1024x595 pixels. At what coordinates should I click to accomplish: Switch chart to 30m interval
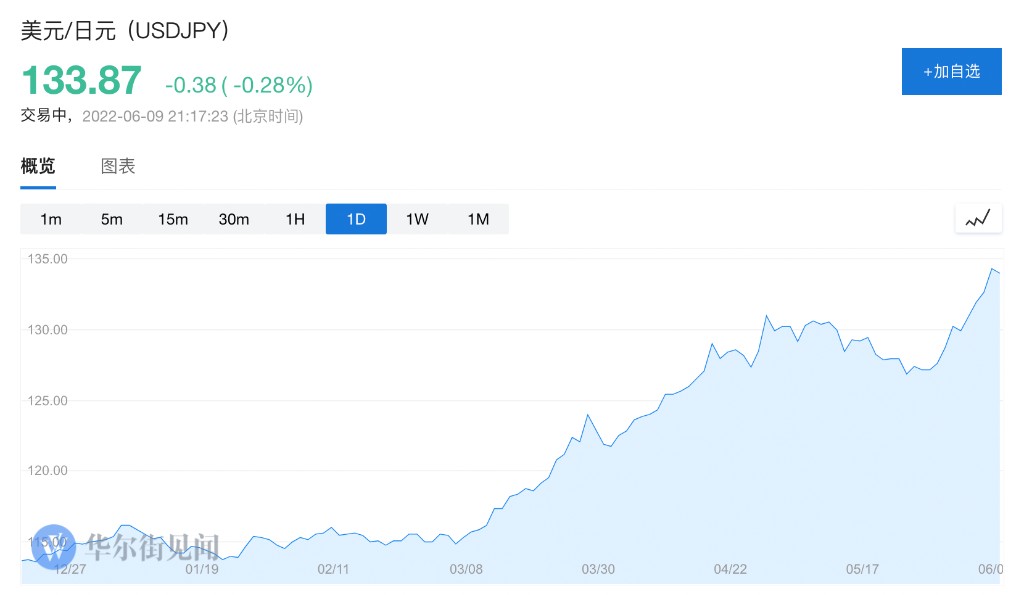[234, 219]
